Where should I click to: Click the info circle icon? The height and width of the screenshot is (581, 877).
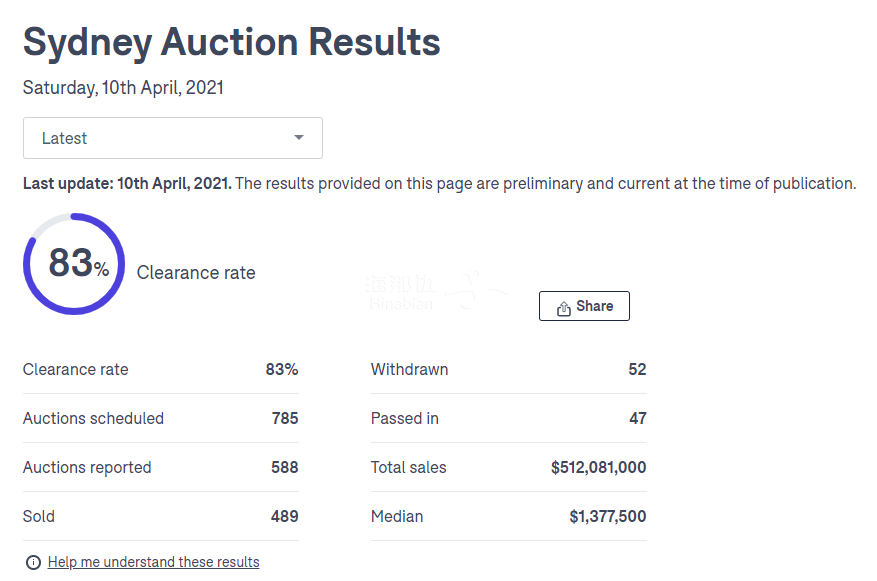33,562
